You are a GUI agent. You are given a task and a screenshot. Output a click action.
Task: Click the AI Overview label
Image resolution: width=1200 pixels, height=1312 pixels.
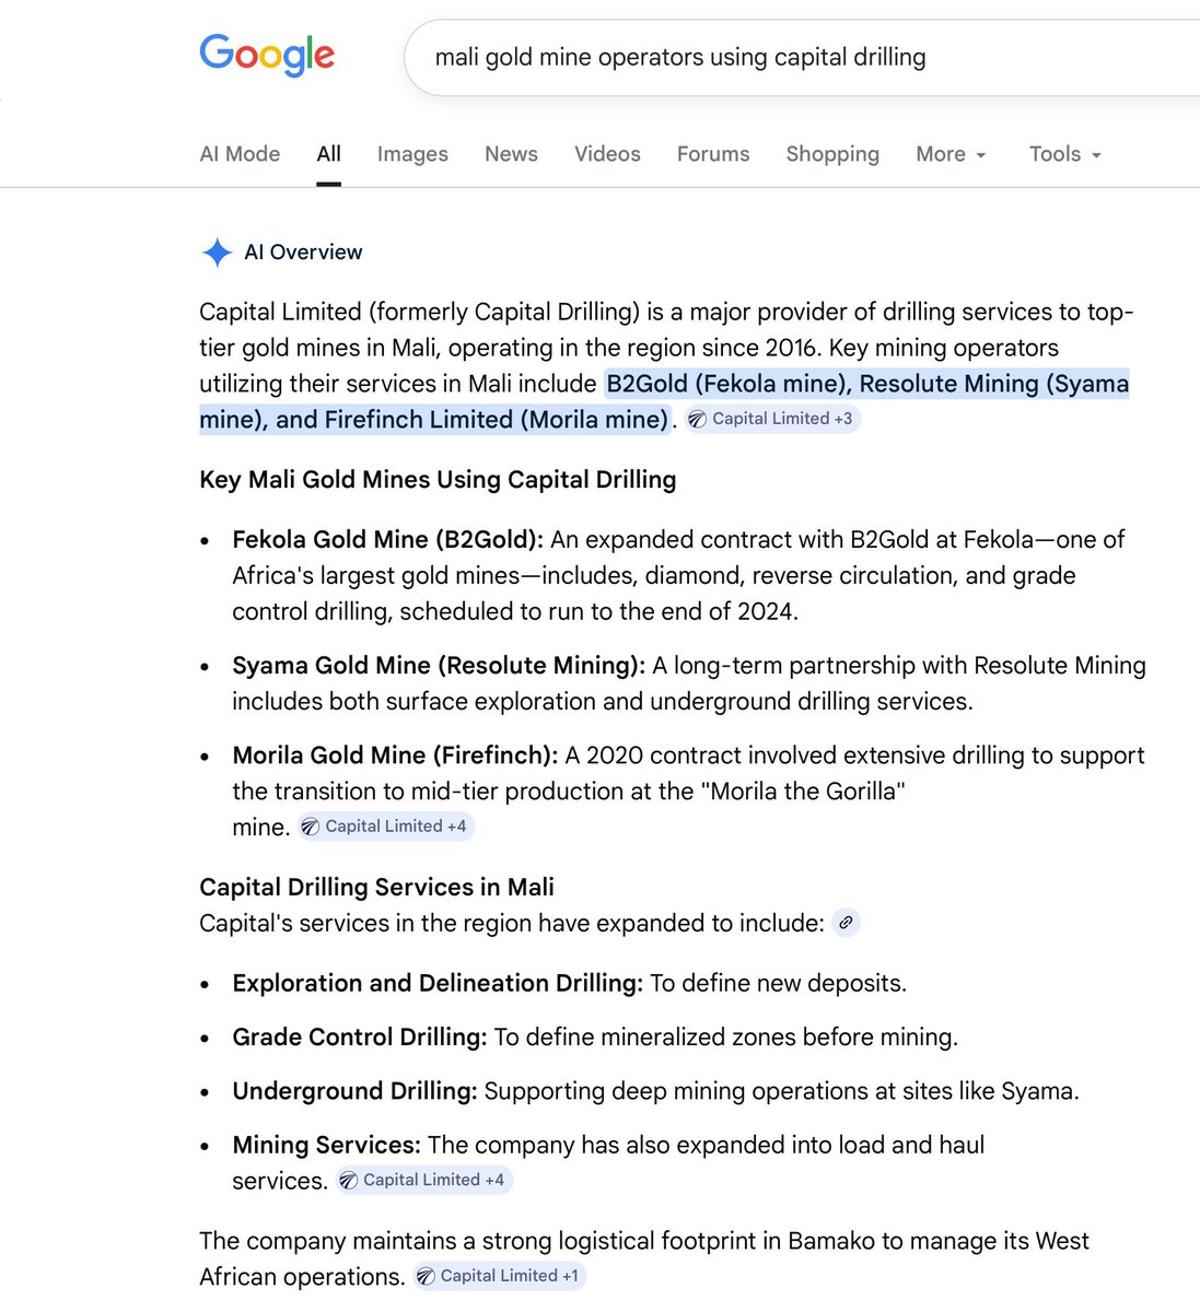tap(303, 252)
